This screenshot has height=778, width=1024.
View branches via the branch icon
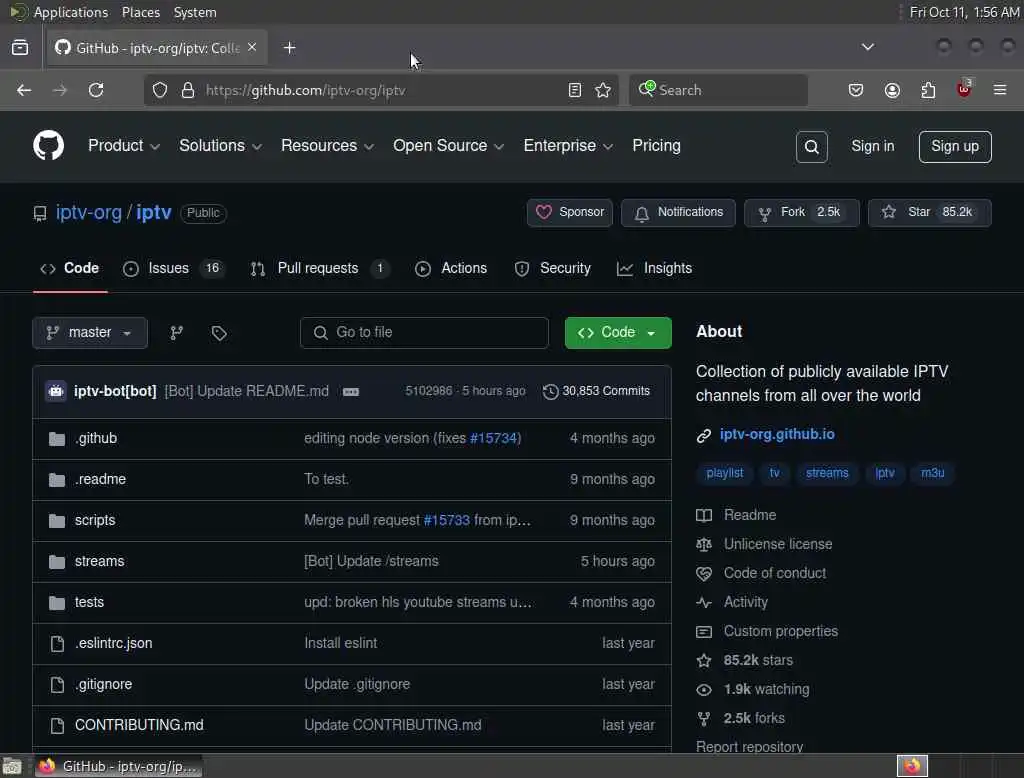176,333
